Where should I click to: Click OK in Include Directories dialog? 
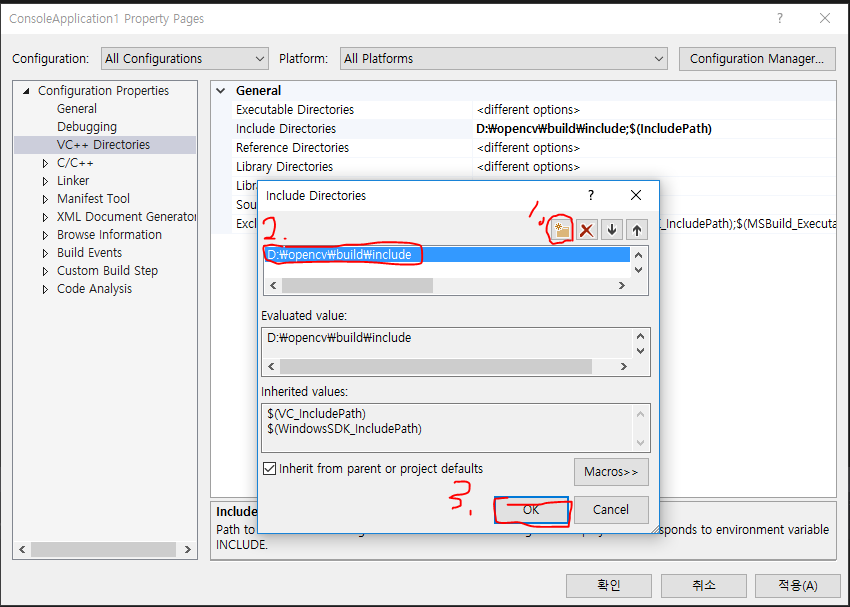(x=531, y=510)
